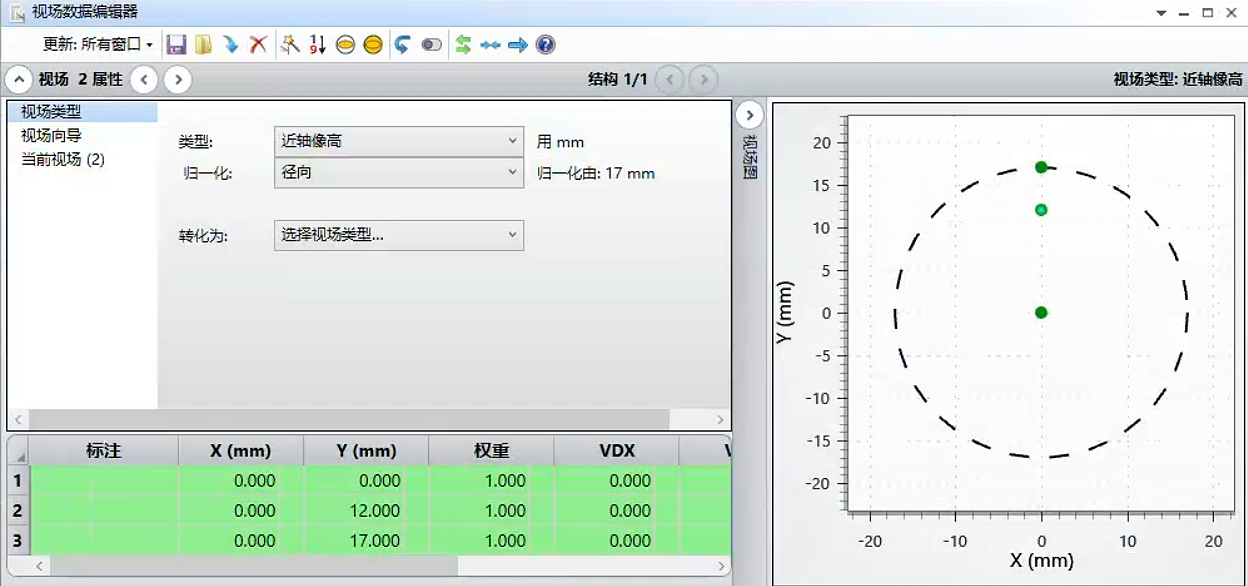This screenshot has width=1248, height=586.
Task: Open the 归一化 dropdown showing 径向
Action: (399, 172)
